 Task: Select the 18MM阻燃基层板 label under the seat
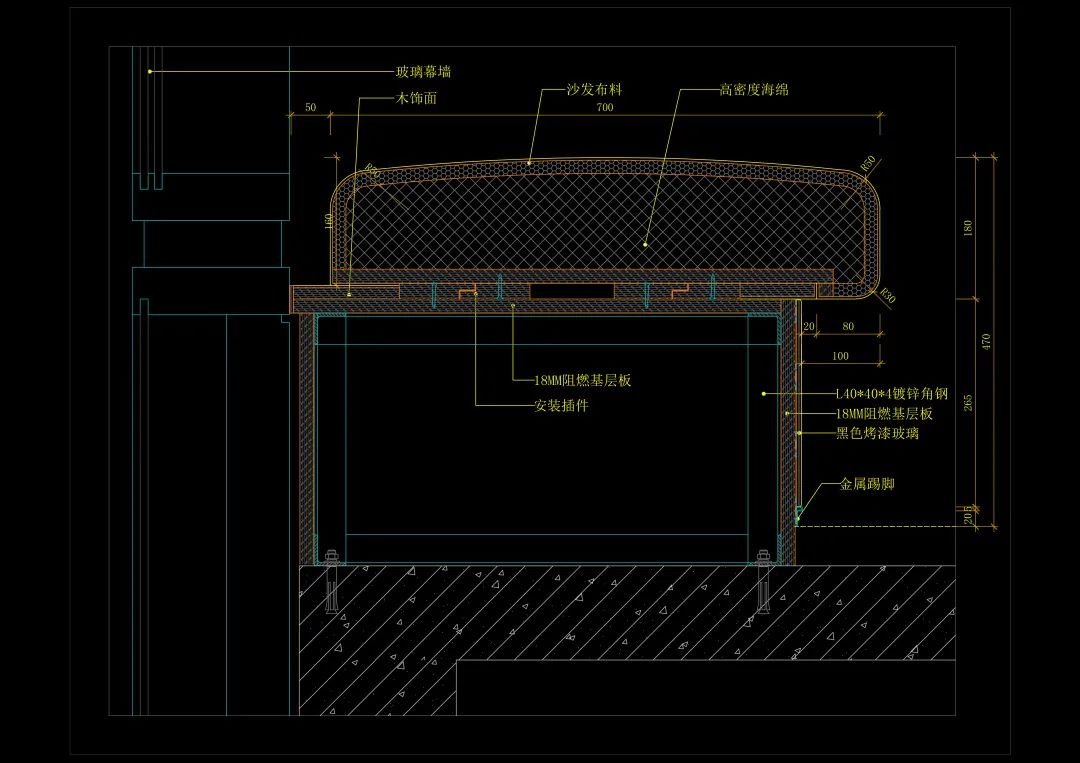tap(583, 380)
